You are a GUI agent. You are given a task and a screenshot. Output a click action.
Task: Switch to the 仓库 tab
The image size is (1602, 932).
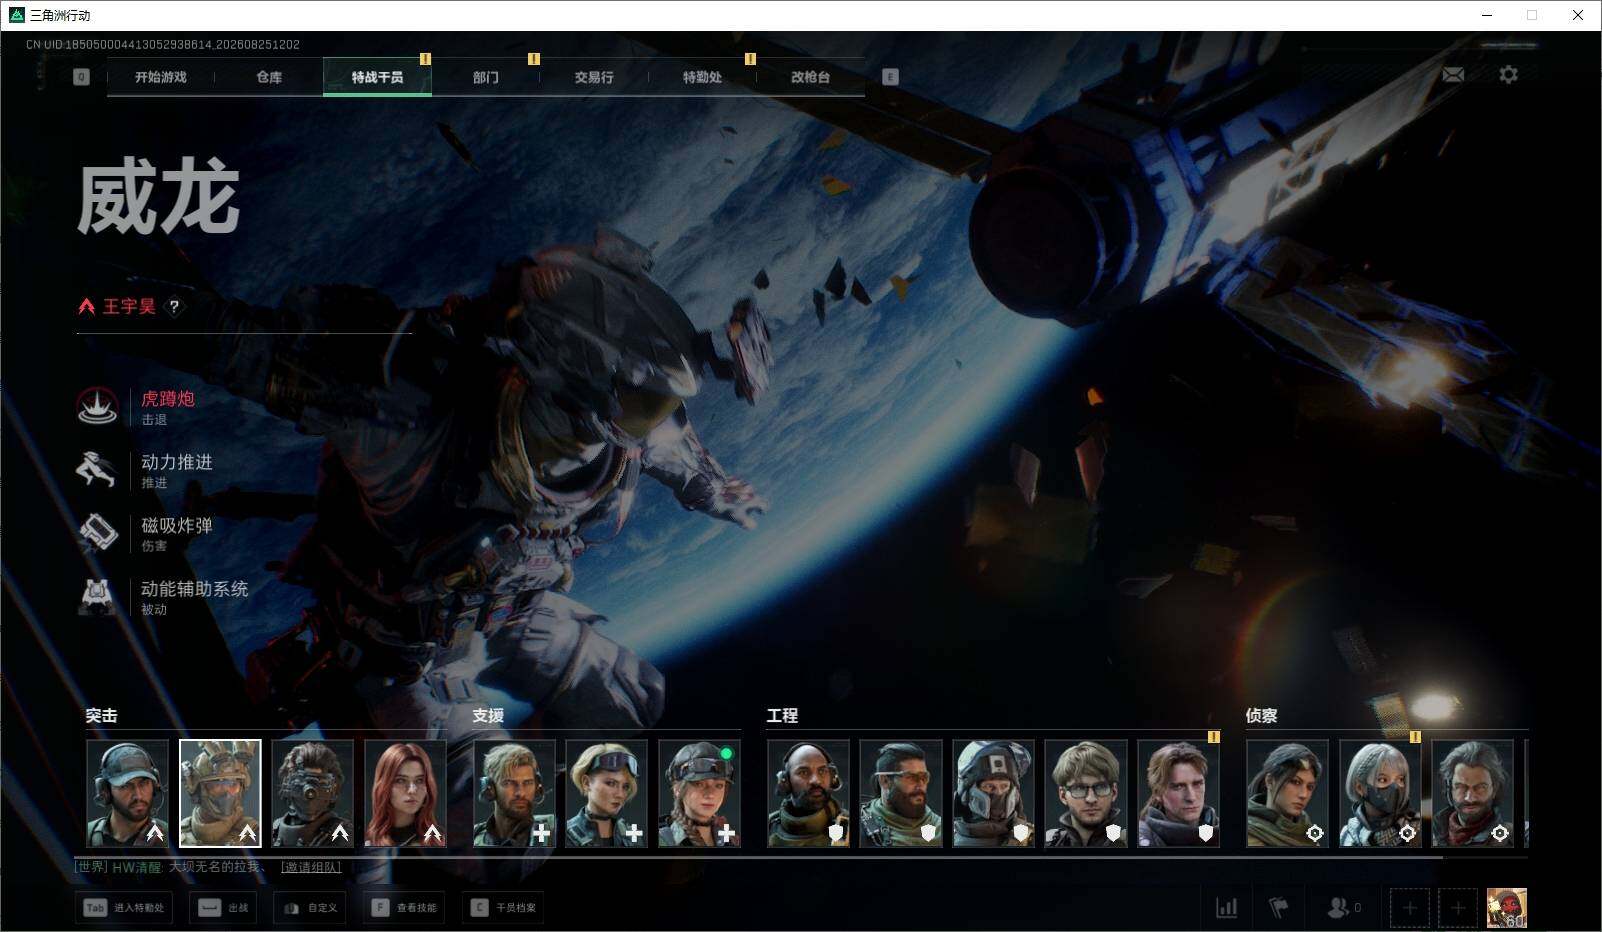point(269,77)
